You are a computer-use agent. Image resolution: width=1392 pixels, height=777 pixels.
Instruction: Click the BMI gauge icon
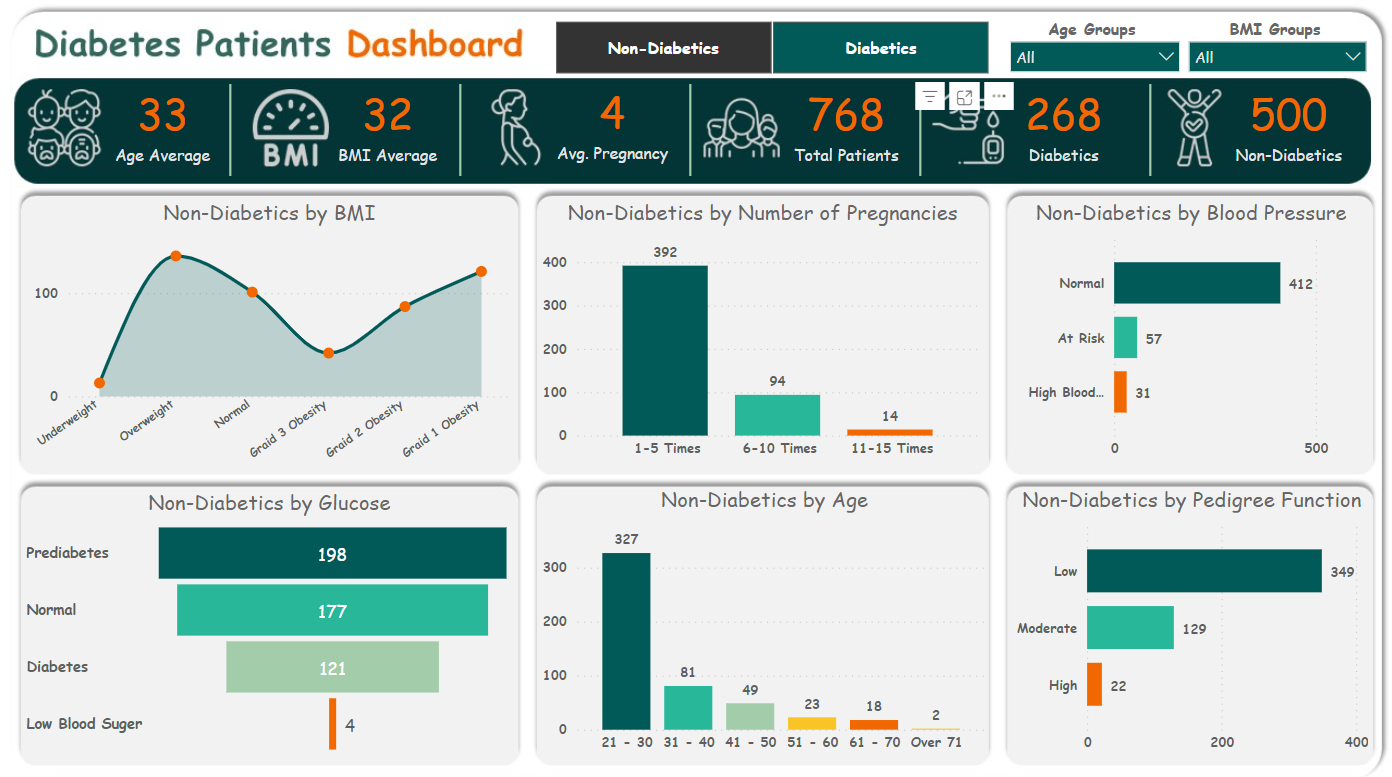(x=290, y=129)
